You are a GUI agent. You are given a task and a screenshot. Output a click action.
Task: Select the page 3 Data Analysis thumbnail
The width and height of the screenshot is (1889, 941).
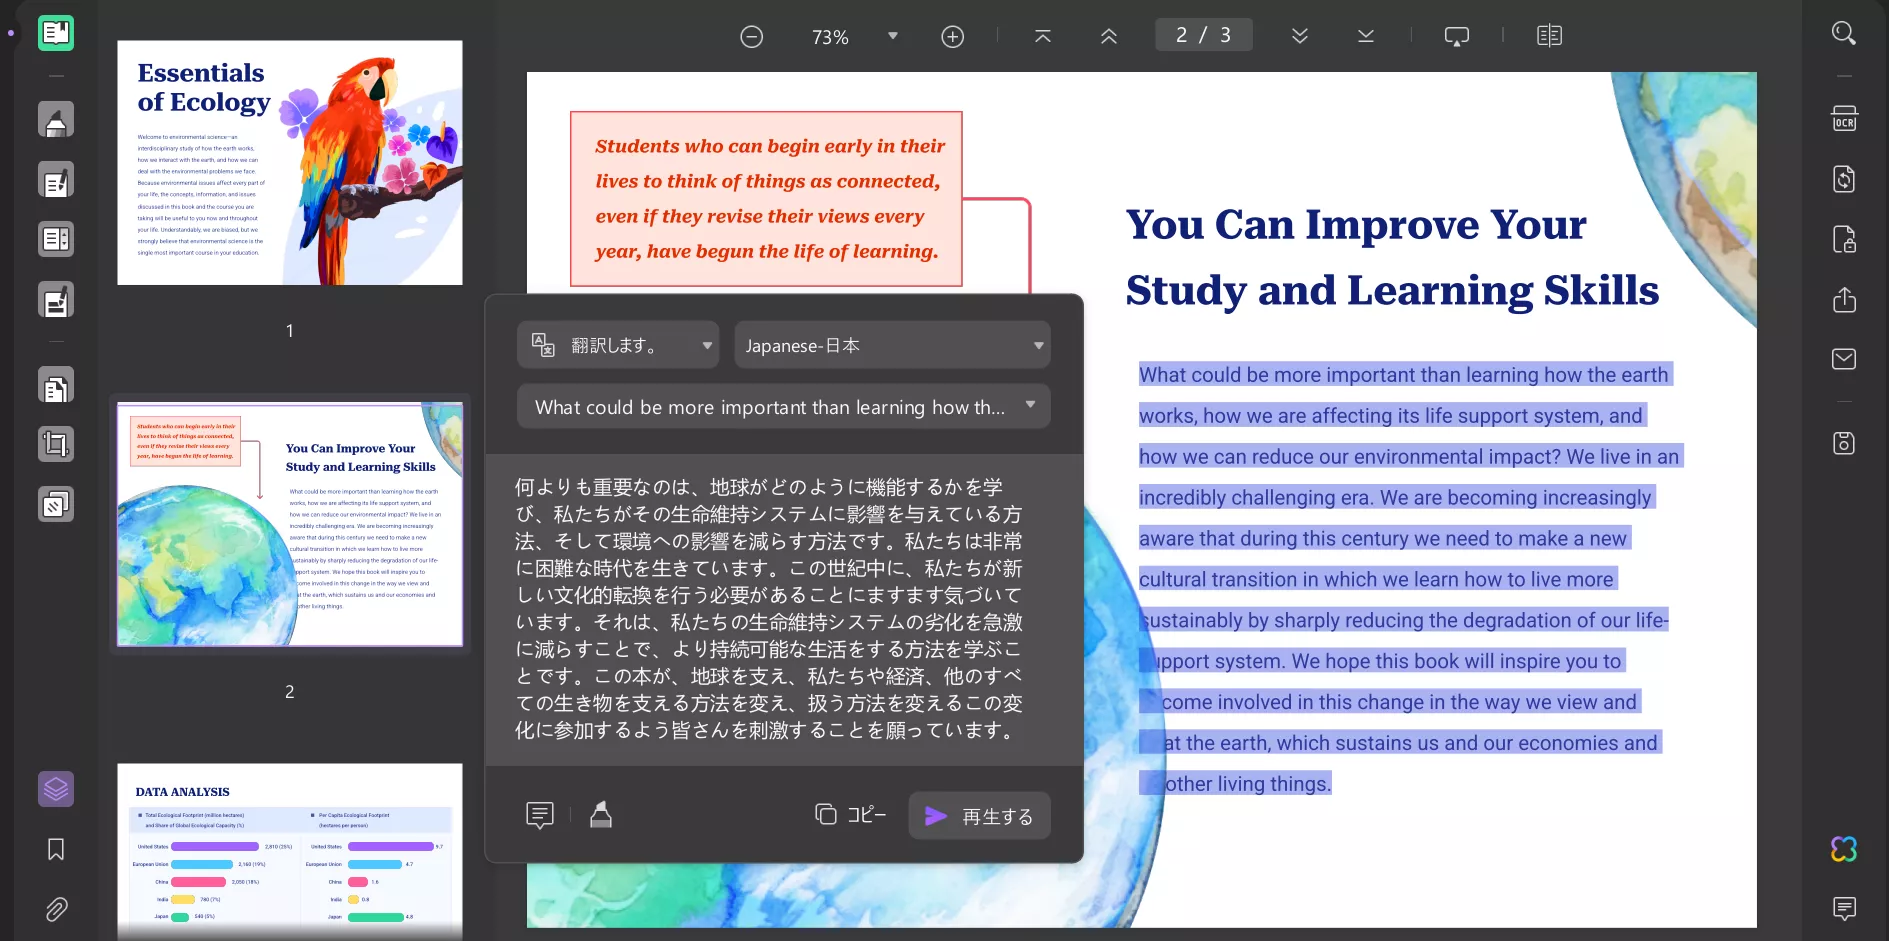[x=290, y=850]
